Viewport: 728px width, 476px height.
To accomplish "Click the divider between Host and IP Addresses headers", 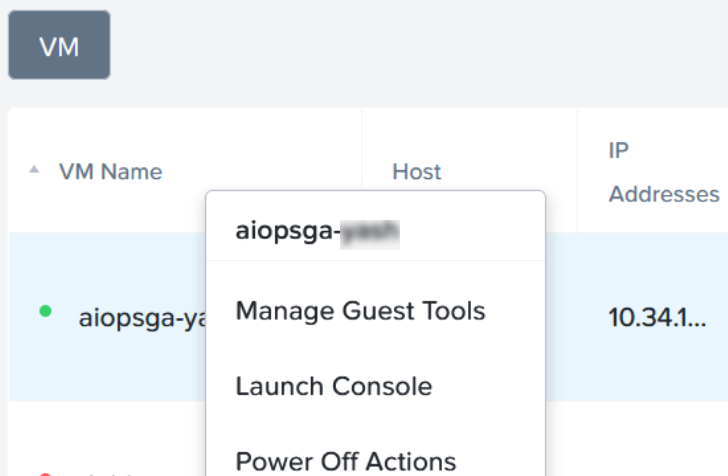I will click(x=577, y=171).
